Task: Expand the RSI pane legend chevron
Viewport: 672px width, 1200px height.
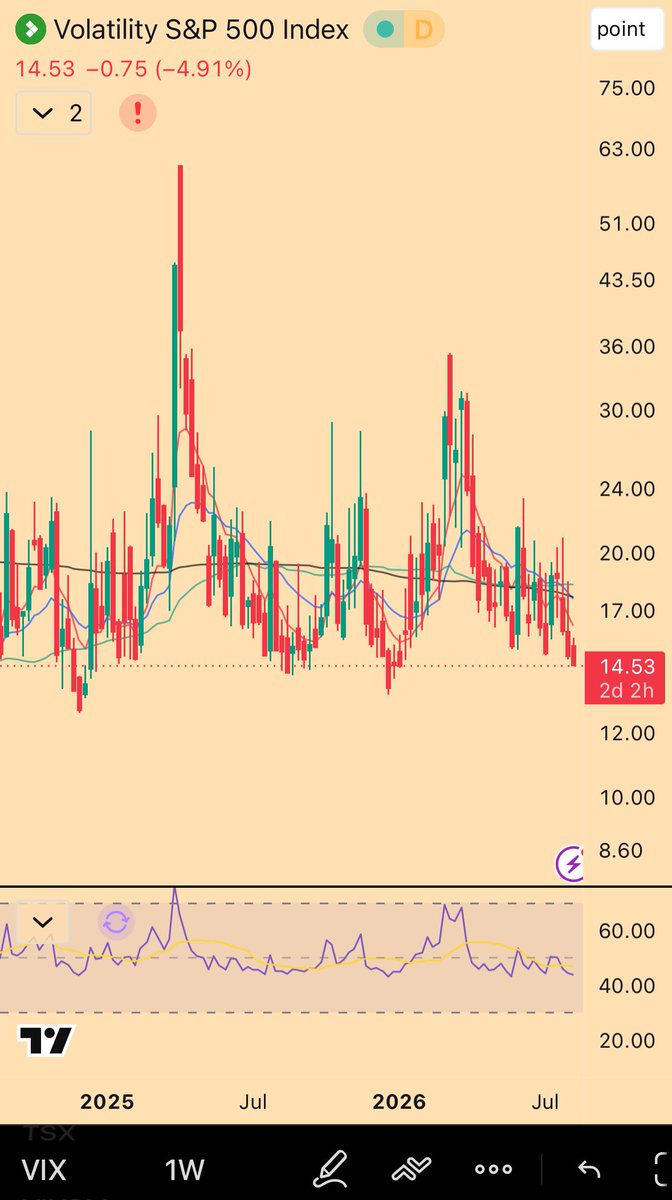Action: click(x=42, y=921)
